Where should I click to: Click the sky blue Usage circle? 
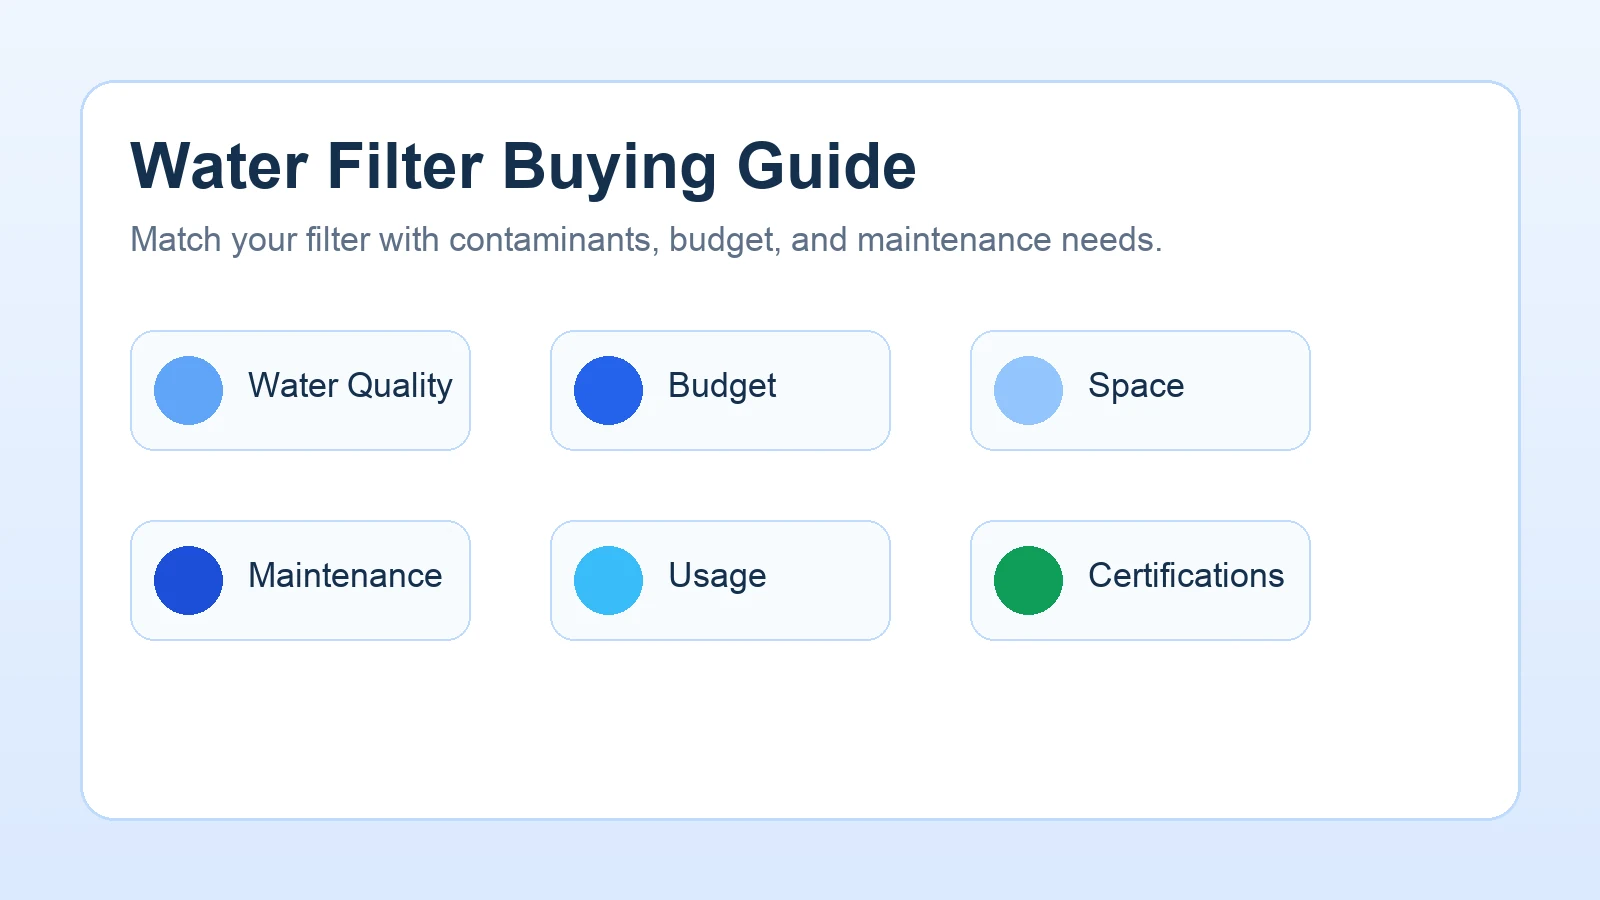pyautogui.click(x=608, y=580)
